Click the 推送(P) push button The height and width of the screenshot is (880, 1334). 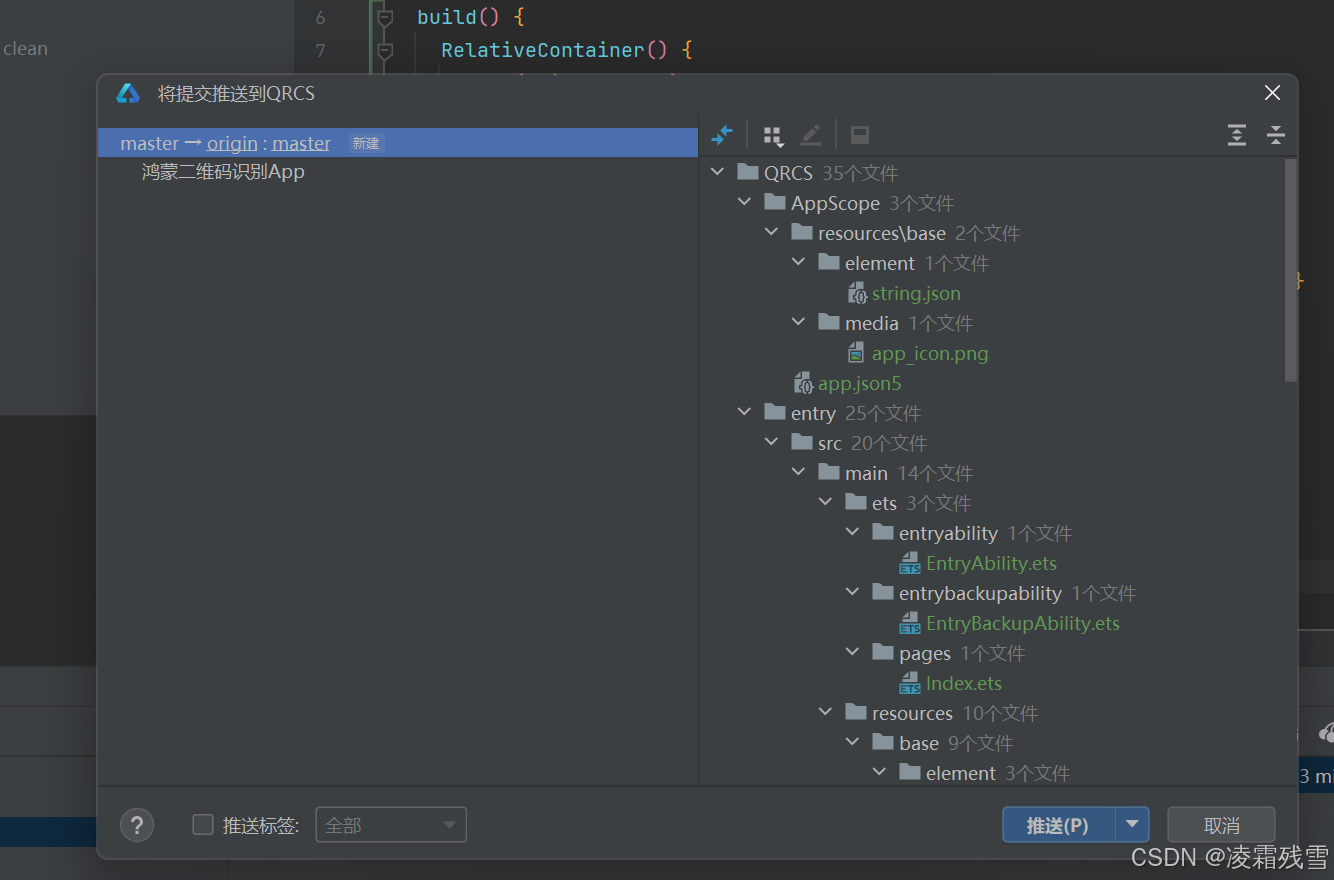[x=1058, y=825]
